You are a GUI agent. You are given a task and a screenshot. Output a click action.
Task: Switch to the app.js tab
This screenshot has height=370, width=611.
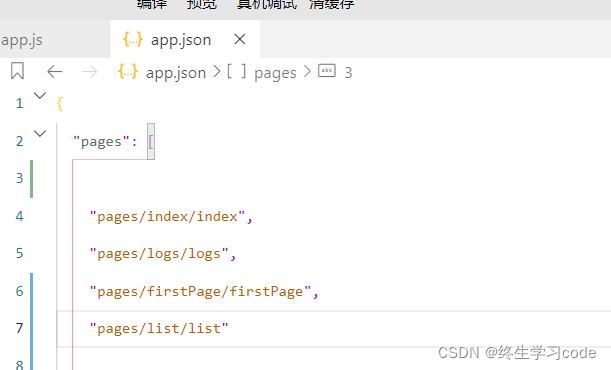click(22, 40)
